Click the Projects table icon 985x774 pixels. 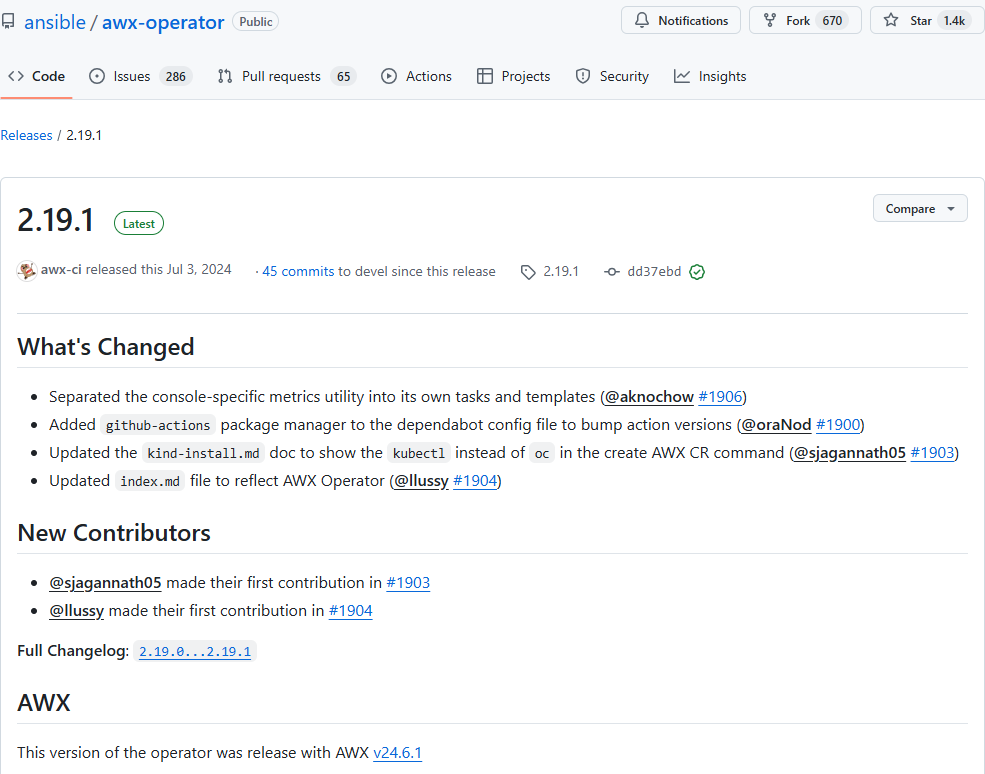click(x=485, y=76)
